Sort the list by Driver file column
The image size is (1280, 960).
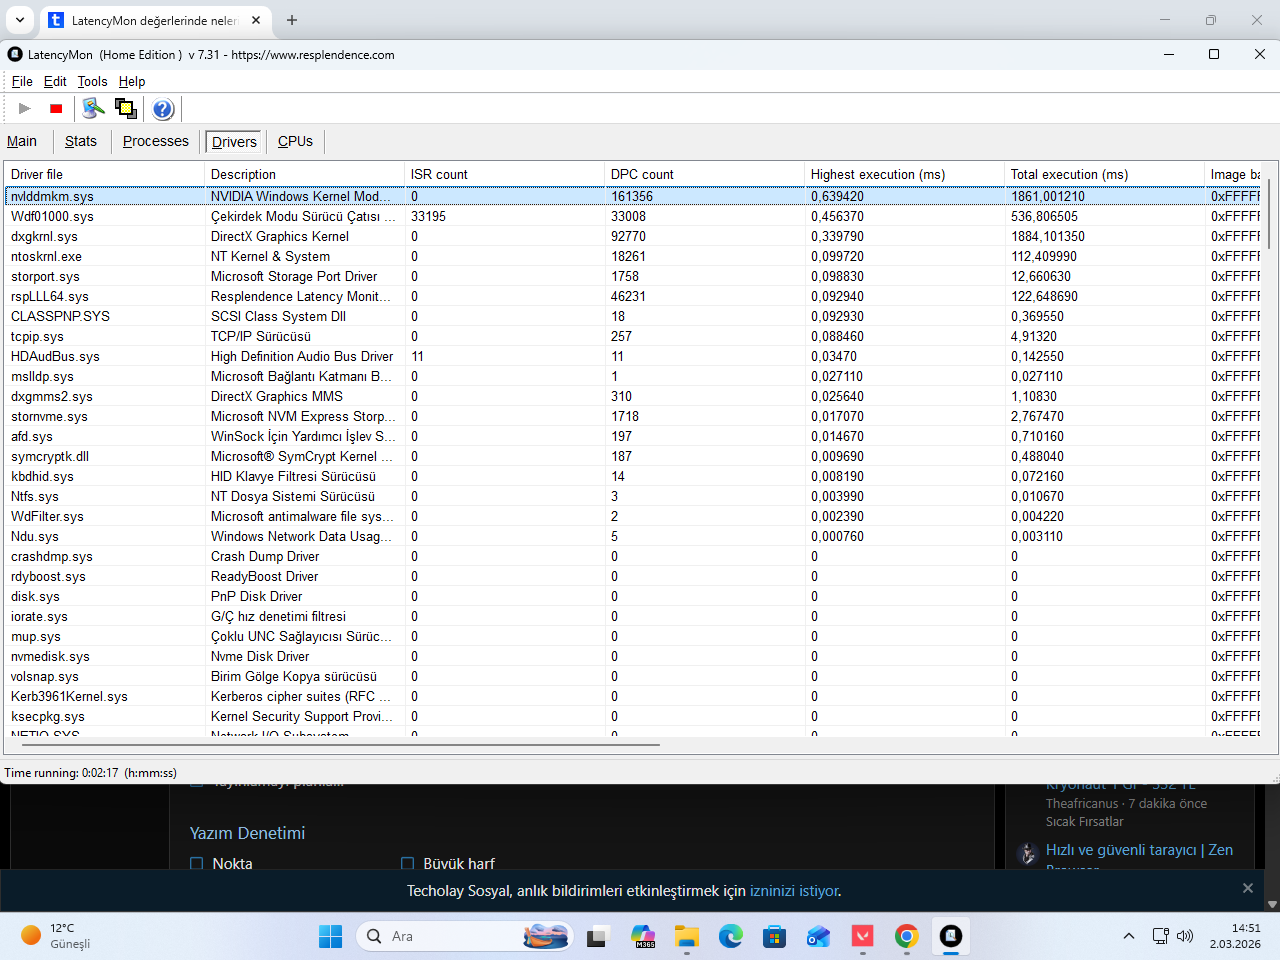[104, 174]
